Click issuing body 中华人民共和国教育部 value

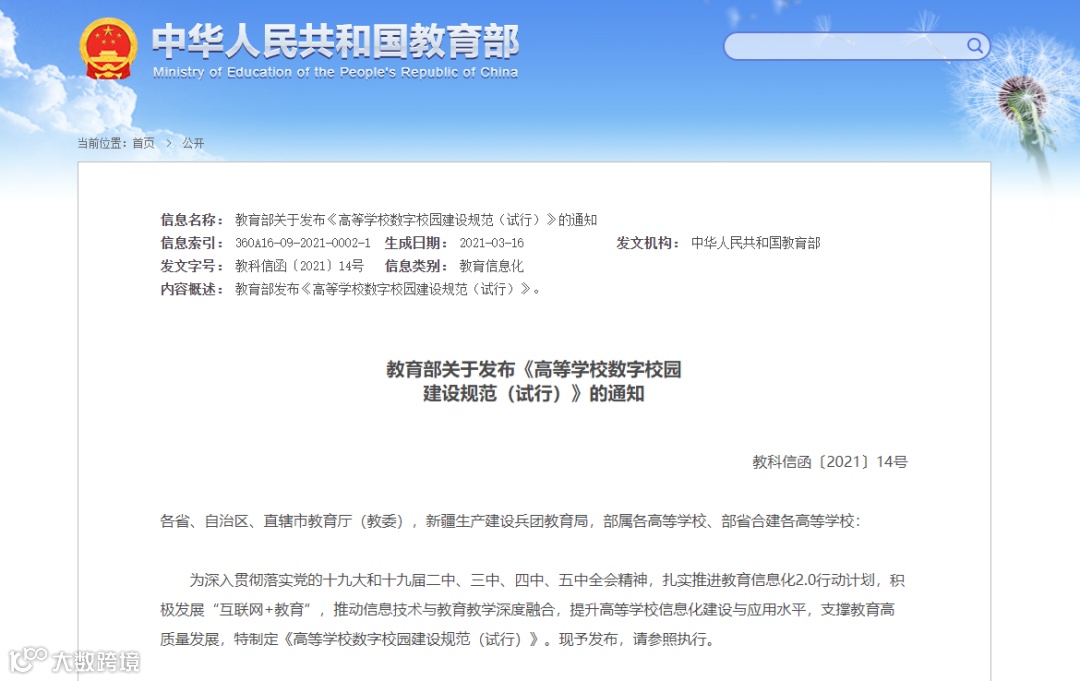[x=756, y=243]
